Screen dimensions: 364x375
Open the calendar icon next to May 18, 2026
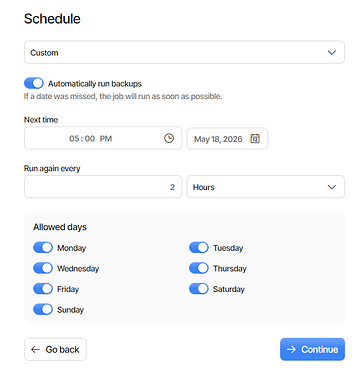click(x=255, y=138)
